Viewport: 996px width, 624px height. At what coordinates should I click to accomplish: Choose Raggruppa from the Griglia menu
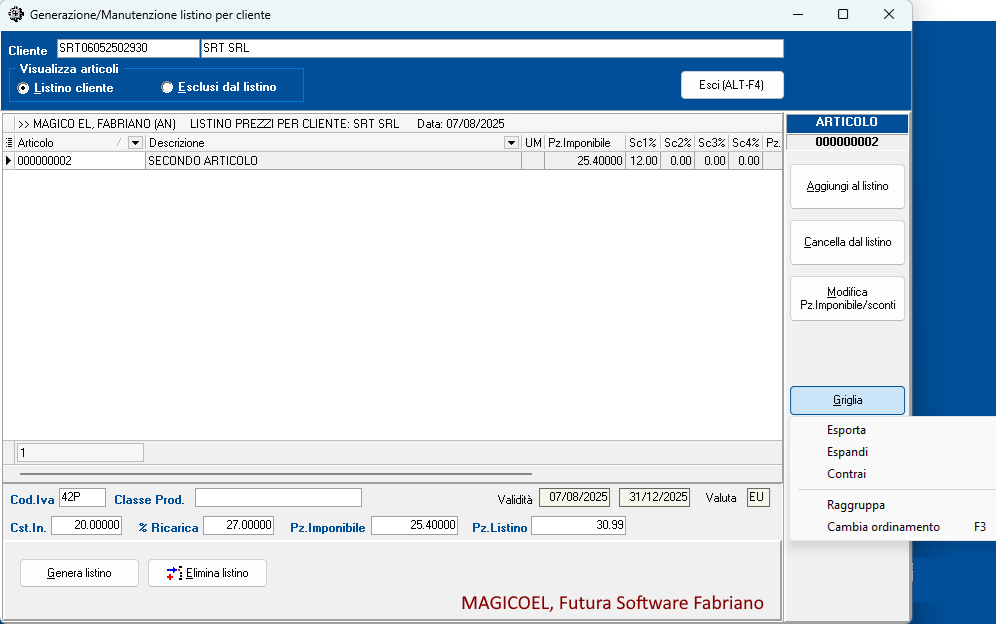(x=856, y=505)
